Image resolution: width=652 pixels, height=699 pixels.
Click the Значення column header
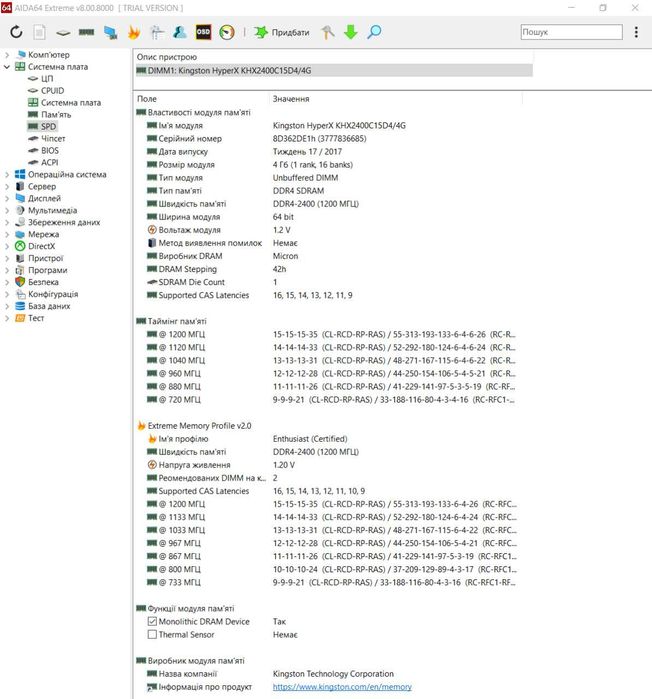tap(396, 99)
